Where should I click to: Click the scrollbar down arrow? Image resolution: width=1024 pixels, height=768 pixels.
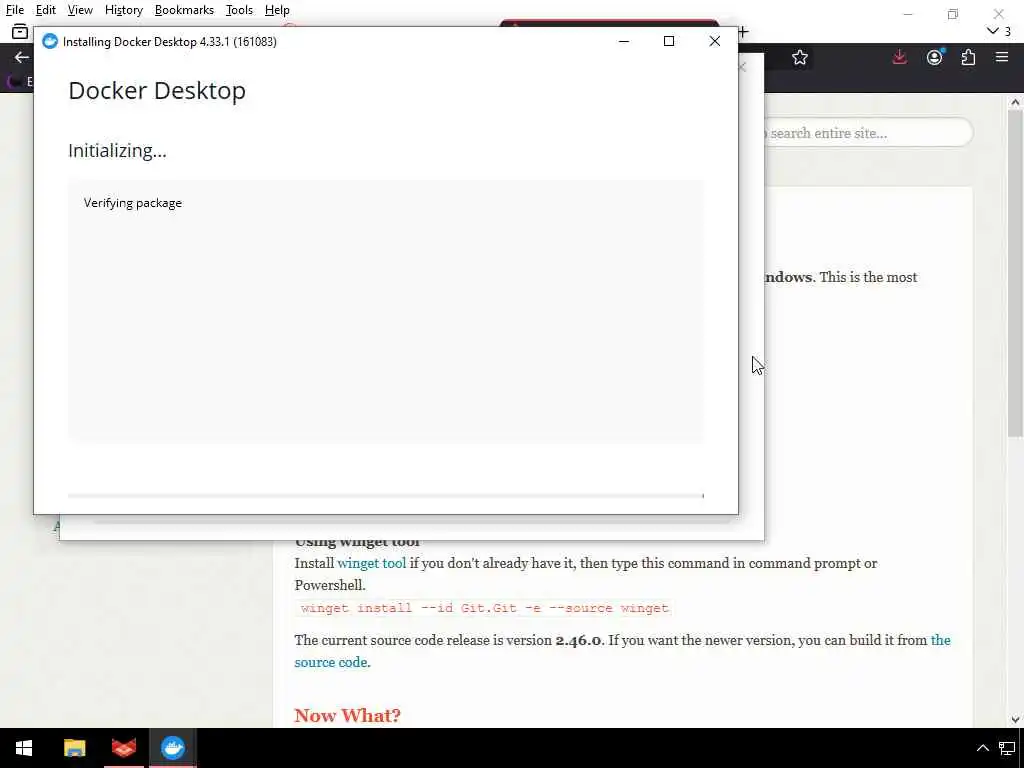pos(1015,720)
